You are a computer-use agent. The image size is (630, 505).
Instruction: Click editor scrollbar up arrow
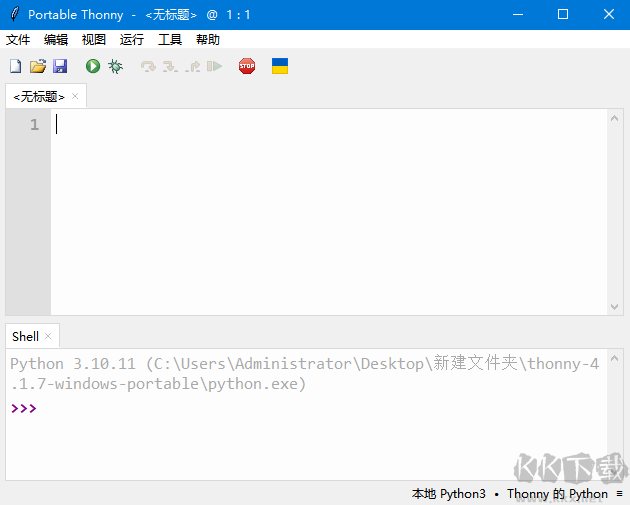[x=614, y=118]
